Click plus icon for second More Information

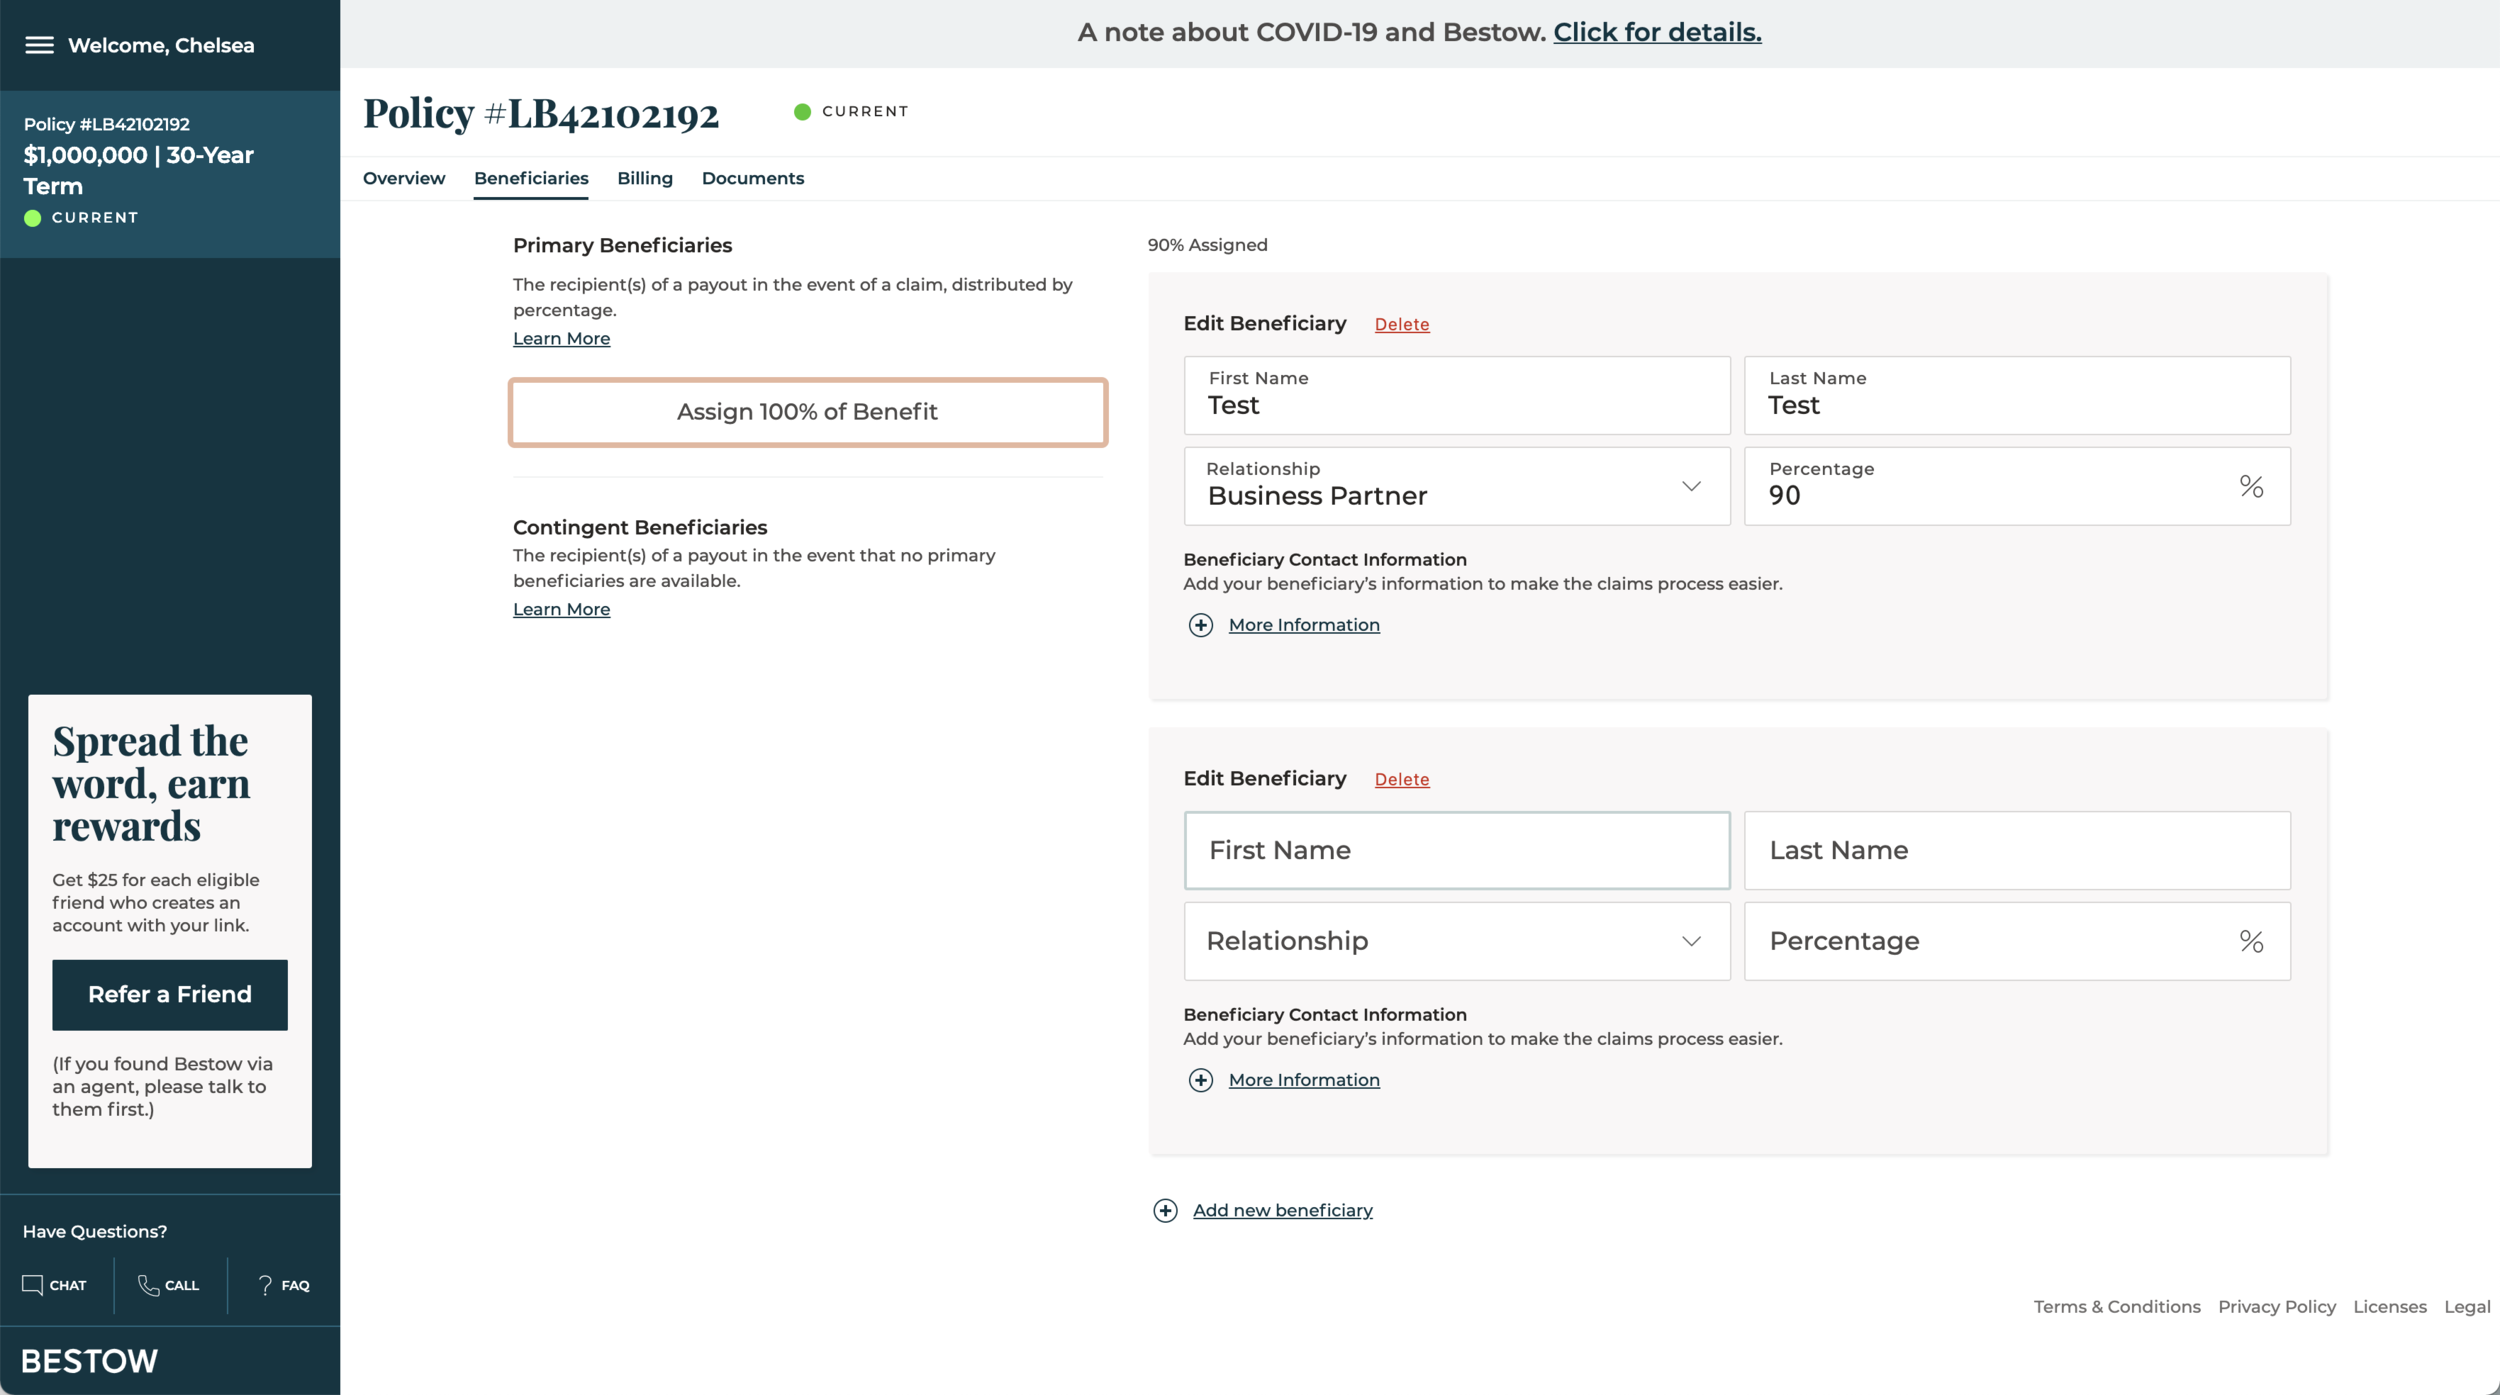[x=1200, y=1080]
